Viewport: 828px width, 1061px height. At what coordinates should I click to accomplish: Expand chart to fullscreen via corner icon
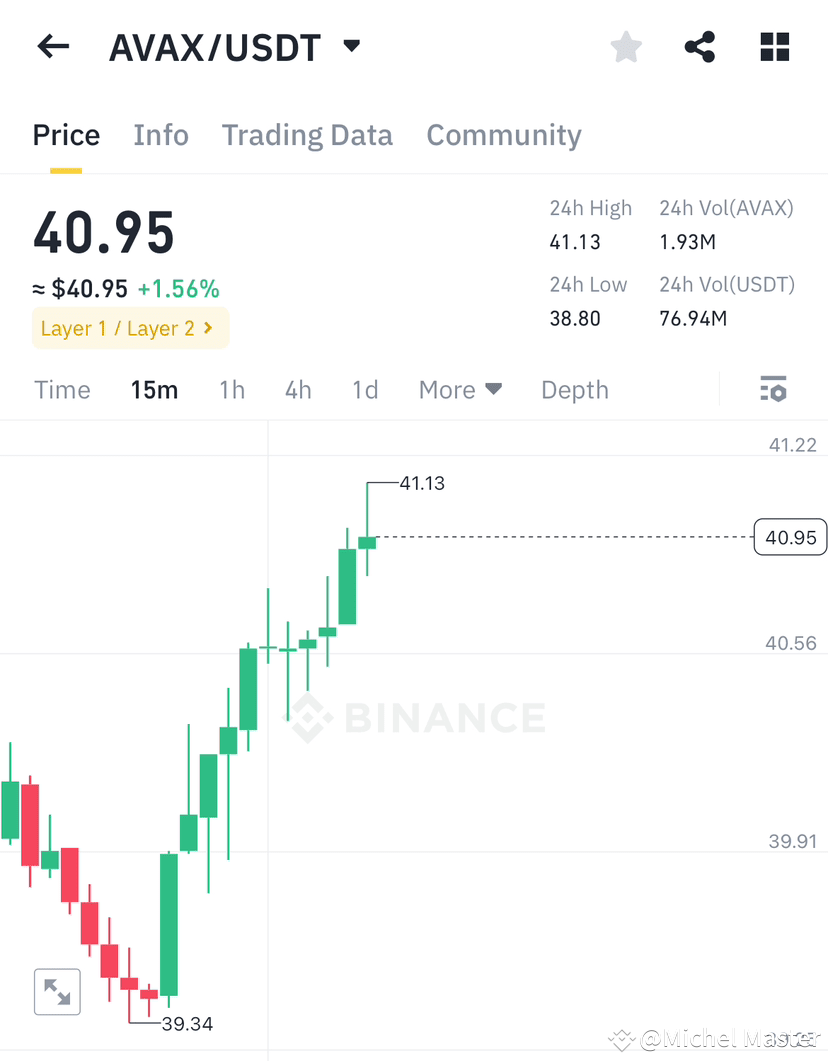[x=57, y=991]
